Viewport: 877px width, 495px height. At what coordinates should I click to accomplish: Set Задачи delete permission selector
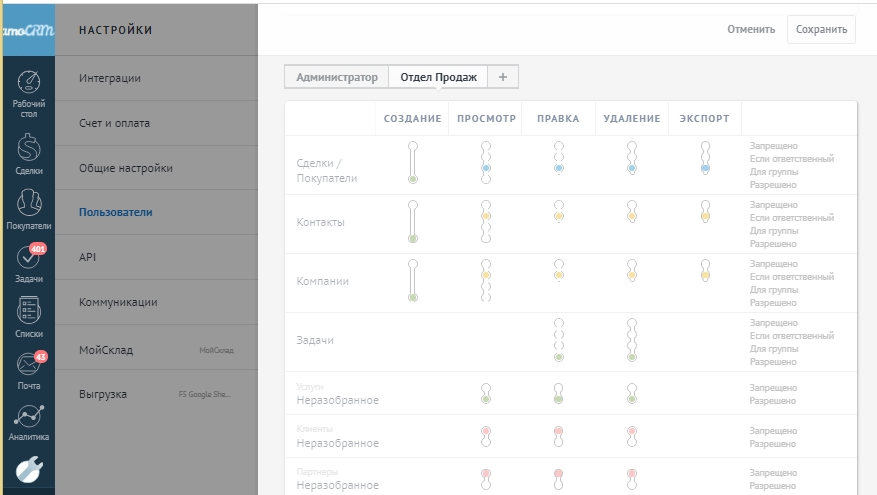[631, 340]
